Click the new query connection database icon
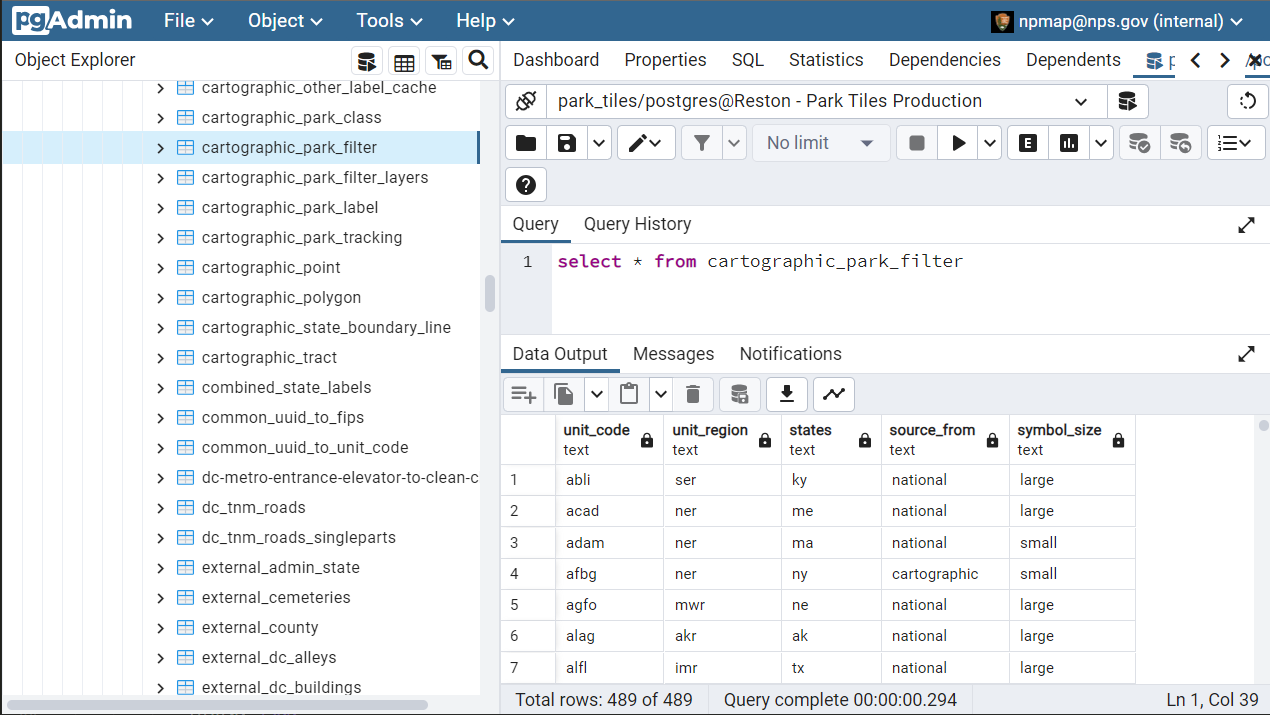Viewport: 1270px width, 715px height. pos(1127,101)
